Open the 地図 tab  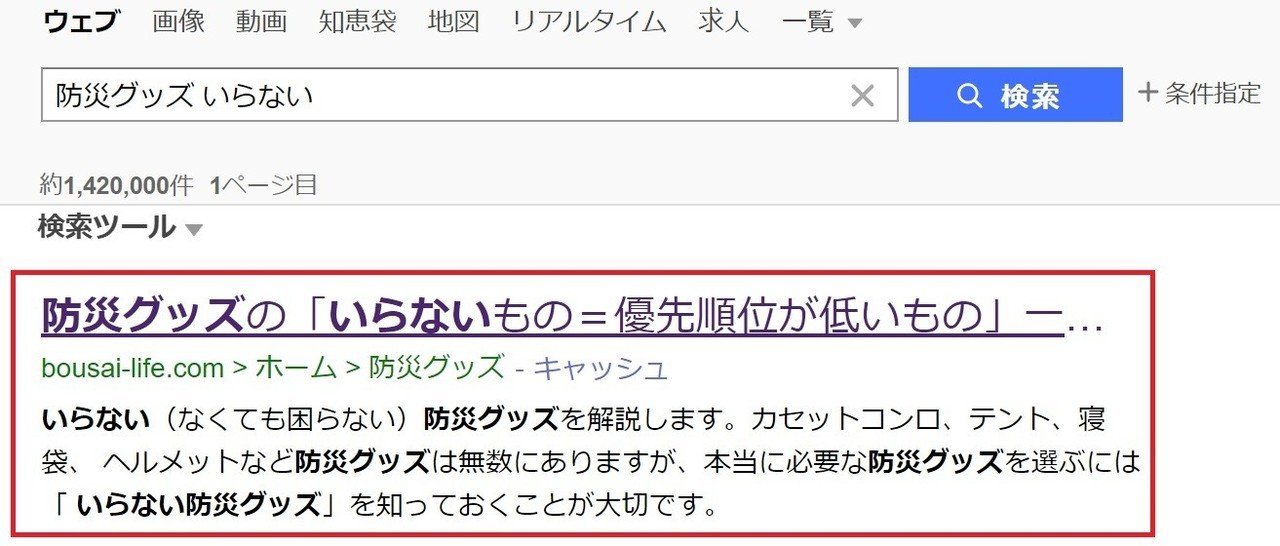point(453,21)
